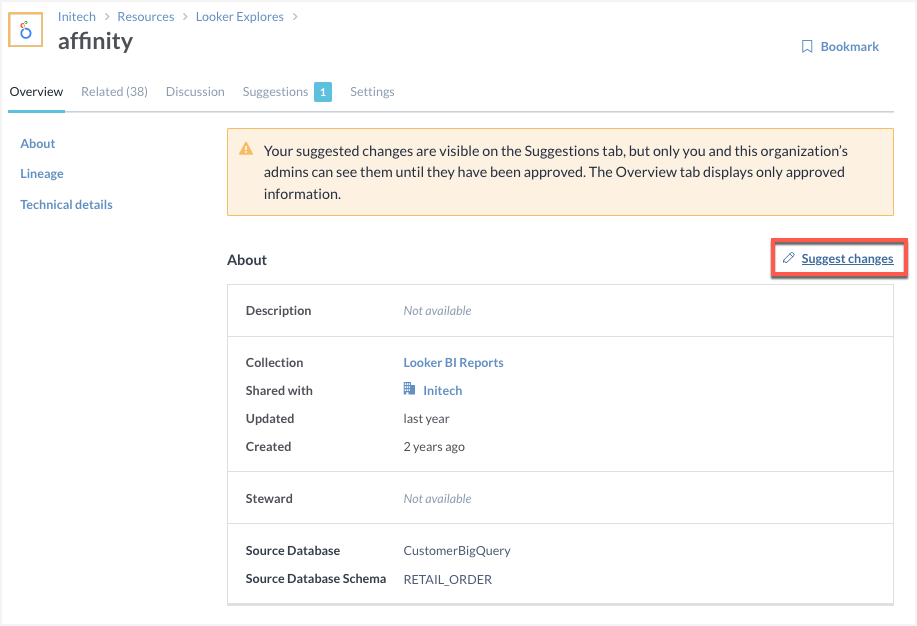Click the Steward field label
Screen dimensions: 917x626
(269, 498)
